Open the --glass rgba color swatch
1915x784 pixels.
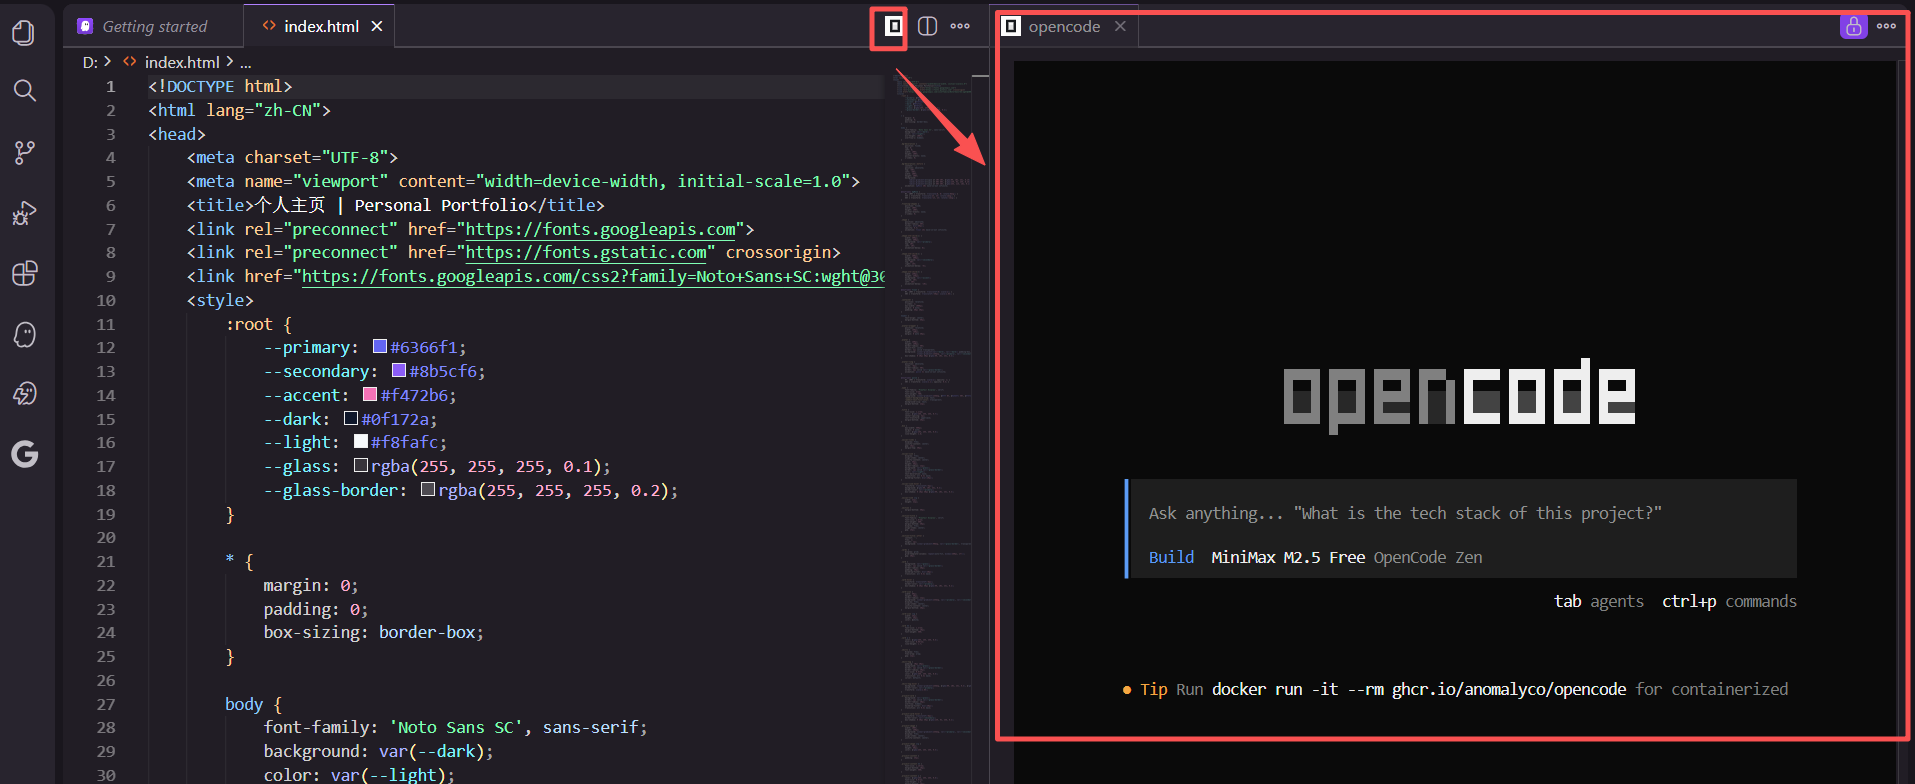(x=361, y=466)
